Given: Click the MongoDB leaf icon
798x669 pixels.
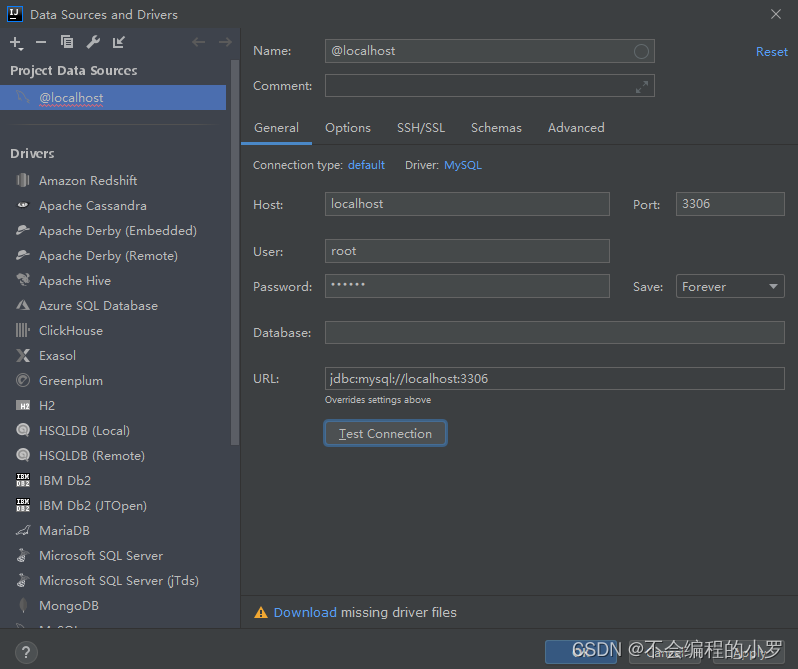Looking at the screenshot, I should click(22, 605).
